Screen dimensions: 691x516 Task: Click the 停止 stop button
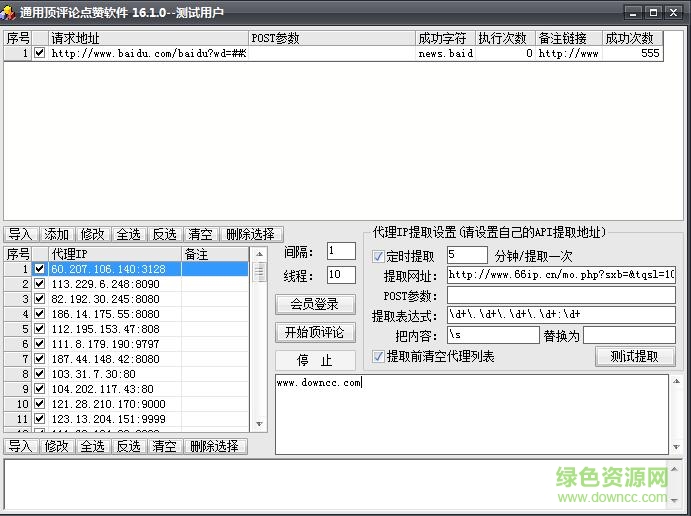315,360
